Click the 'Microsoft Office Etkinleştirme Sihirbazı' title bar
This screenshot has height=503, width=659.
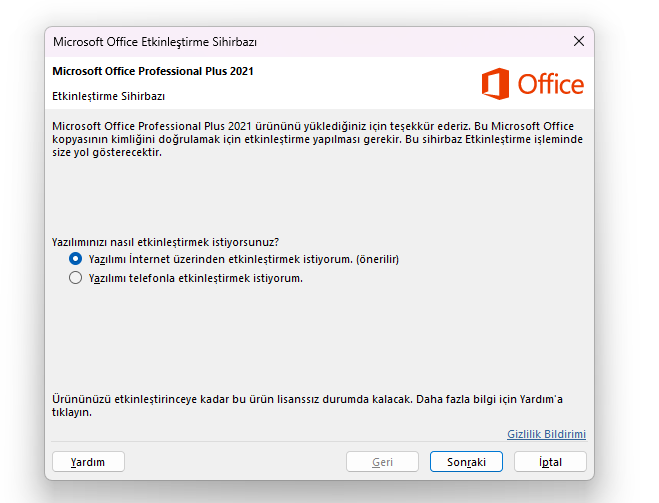click(x=155, y=42)
